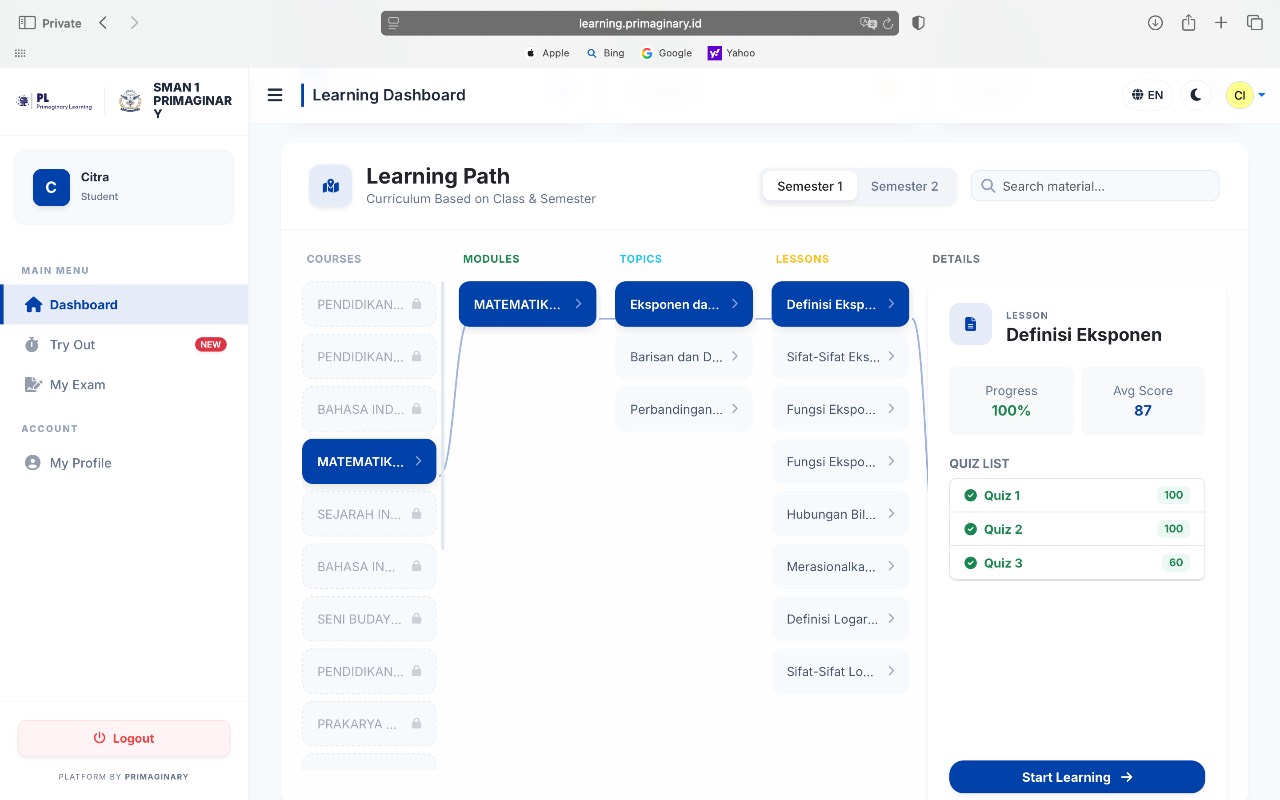Click the Logout button
This screenshot has height=800, width=1280.
coord(124,738)
